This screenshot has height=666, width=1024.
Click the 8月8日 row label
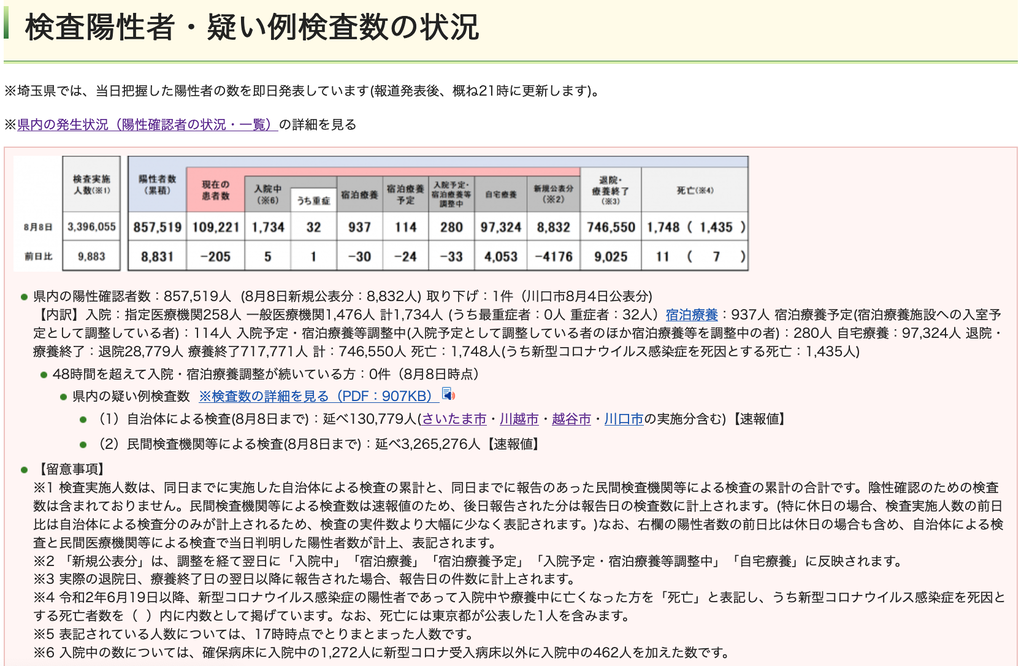click(x=38, y=227)
